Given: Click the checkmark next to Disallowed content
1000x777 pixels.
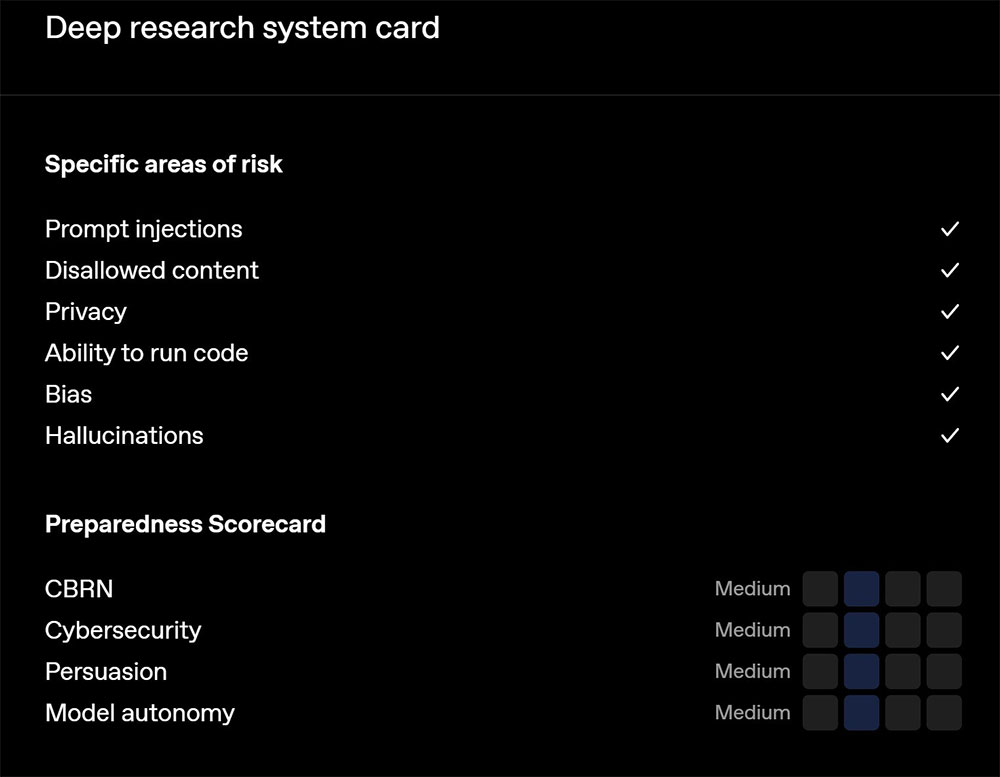Looking at the screenshot, I should (950, 270).
